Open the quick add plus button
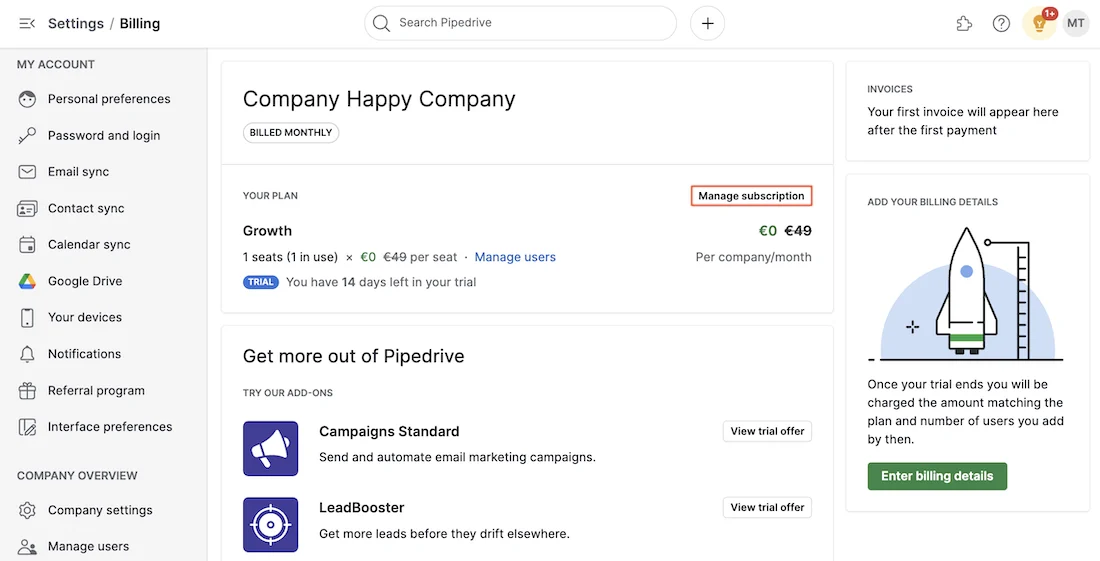This screenshot has width=1100, height=561. (x=707, y=23)
